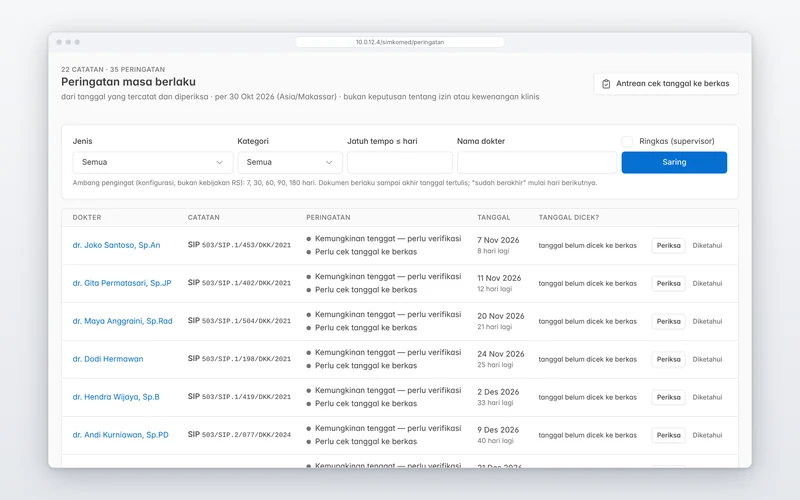Click the DOKTER column header

[87, 217]
